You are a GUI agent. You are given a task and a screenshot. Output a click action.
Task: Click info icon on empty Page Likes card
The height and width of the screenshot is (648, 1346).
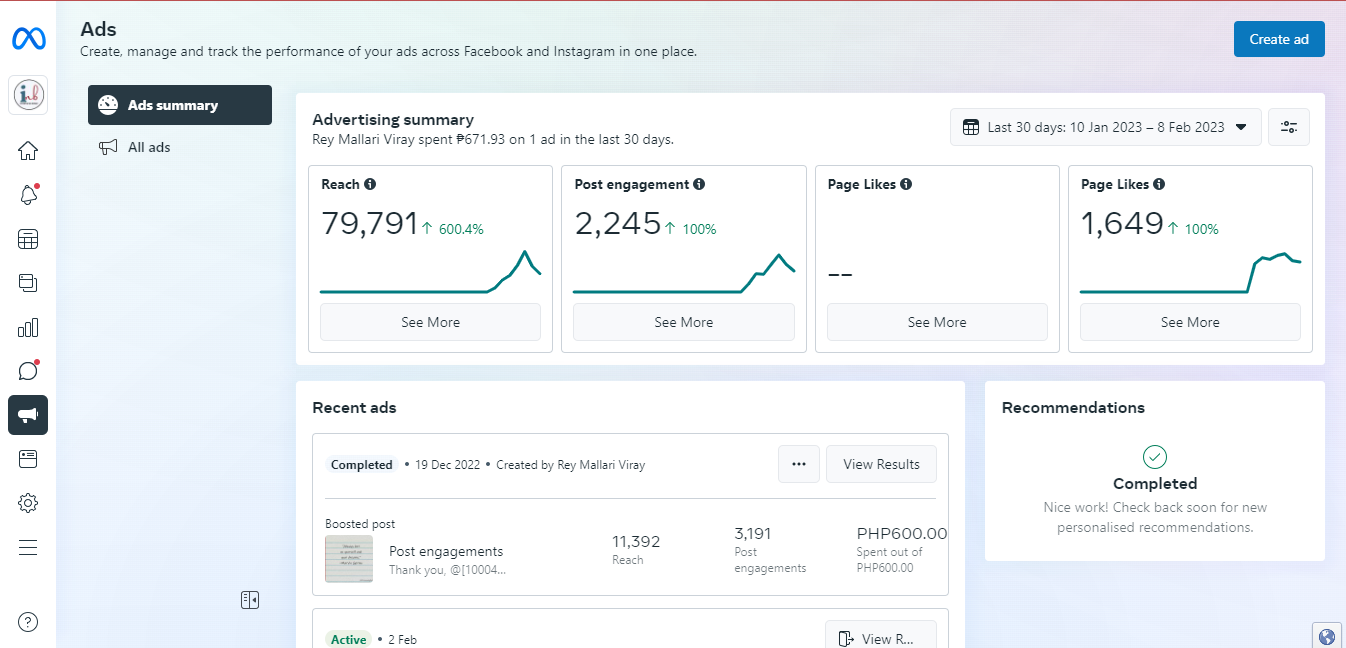905,184
